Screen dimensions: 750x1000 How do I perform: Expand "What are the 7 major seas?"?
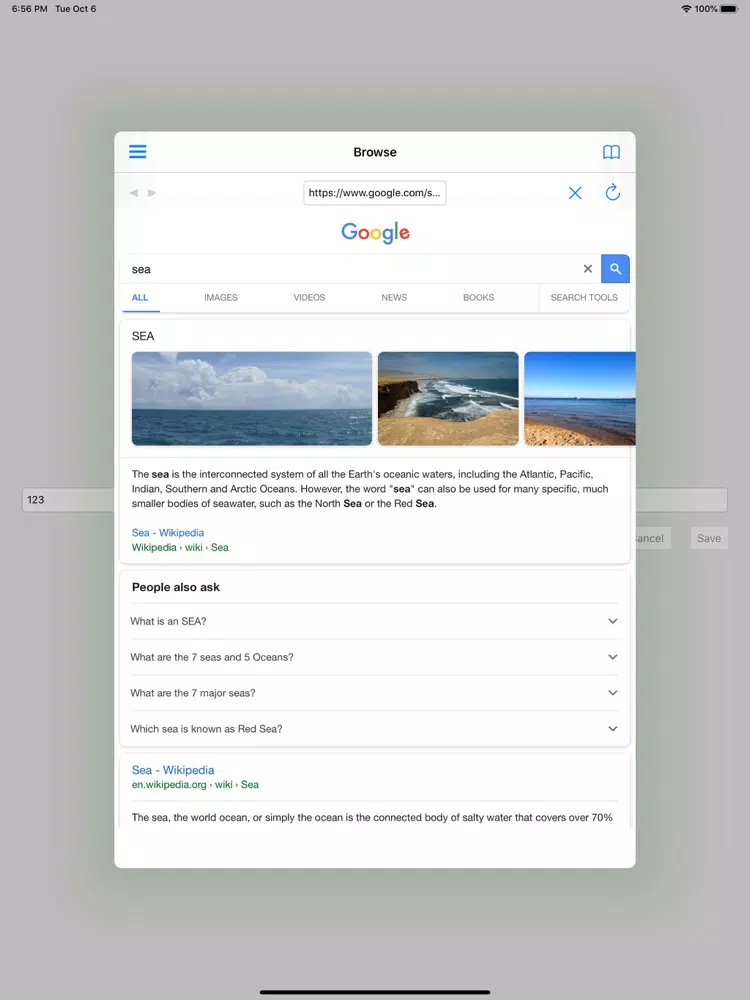click(374, 693)
